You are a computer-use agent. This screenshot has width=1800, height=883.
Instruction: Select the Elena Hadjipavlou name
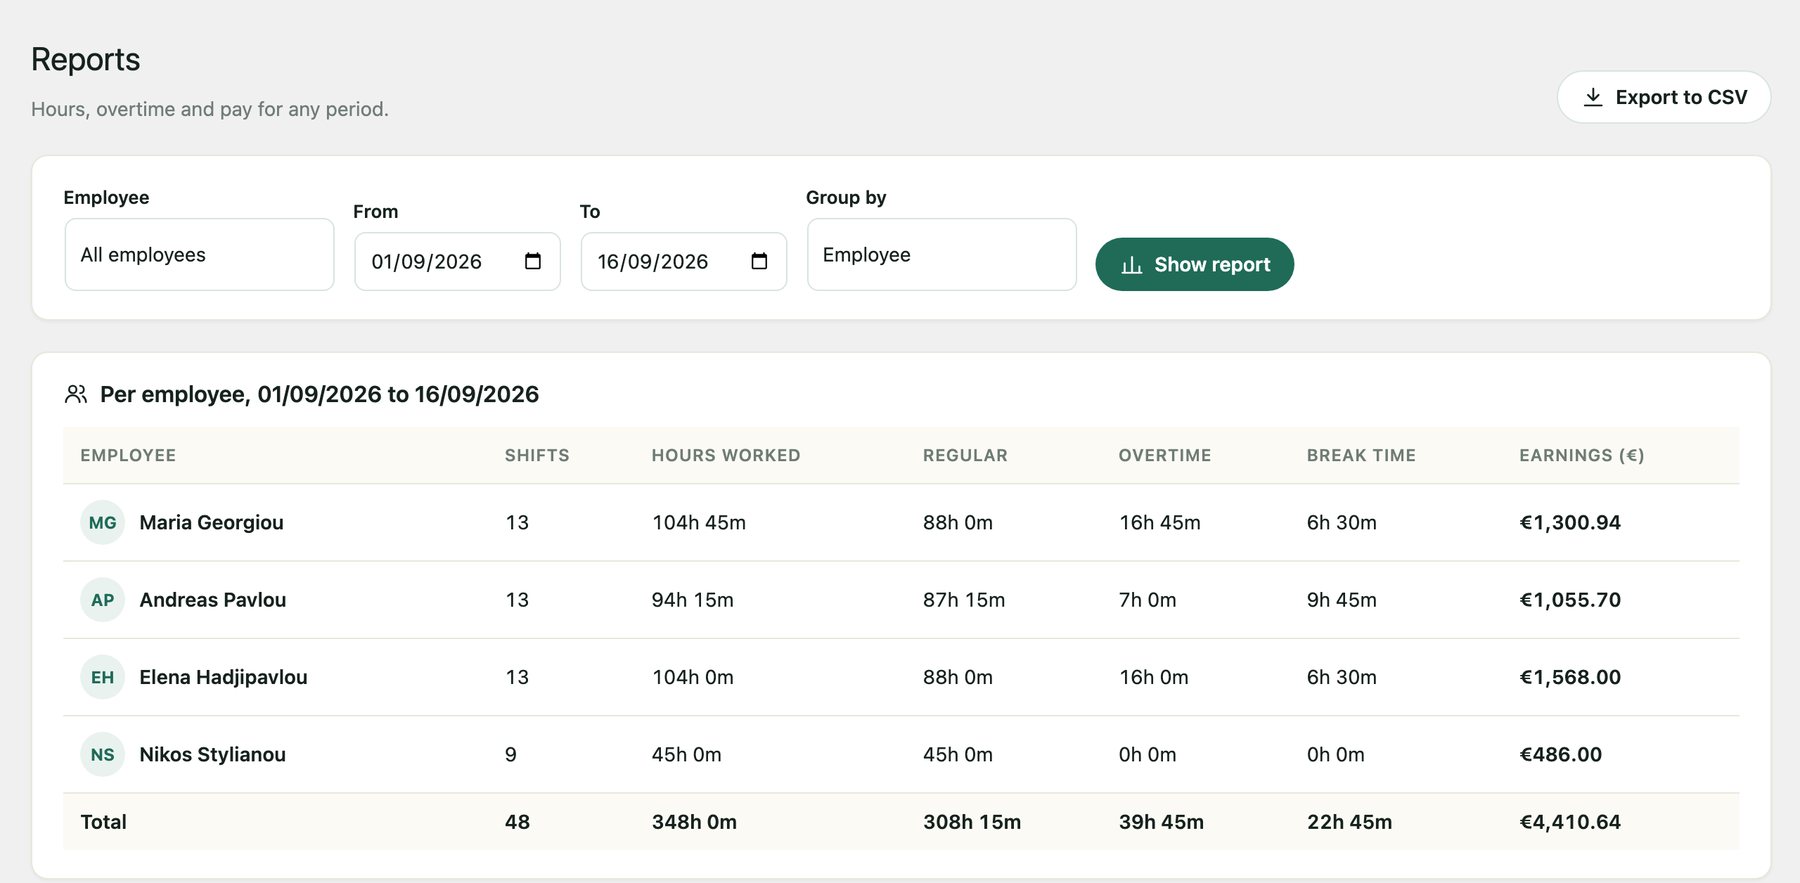coord(223,677)
